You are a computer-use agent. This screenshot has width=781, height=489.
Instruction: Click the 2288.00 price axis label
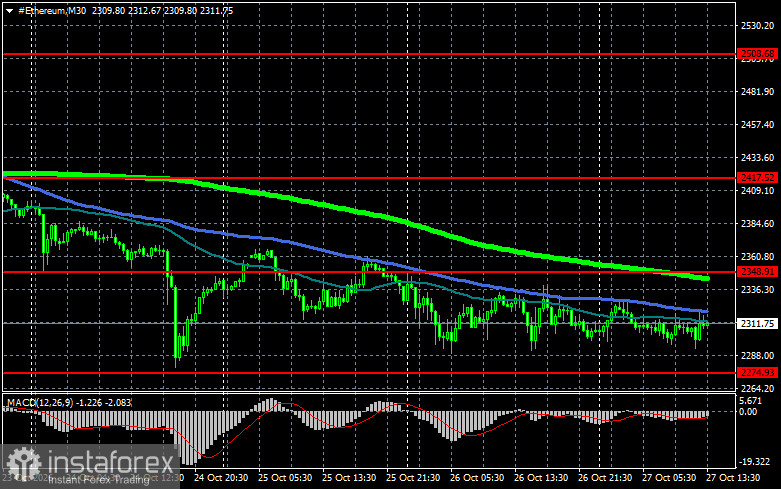click(x=758, y=356)
